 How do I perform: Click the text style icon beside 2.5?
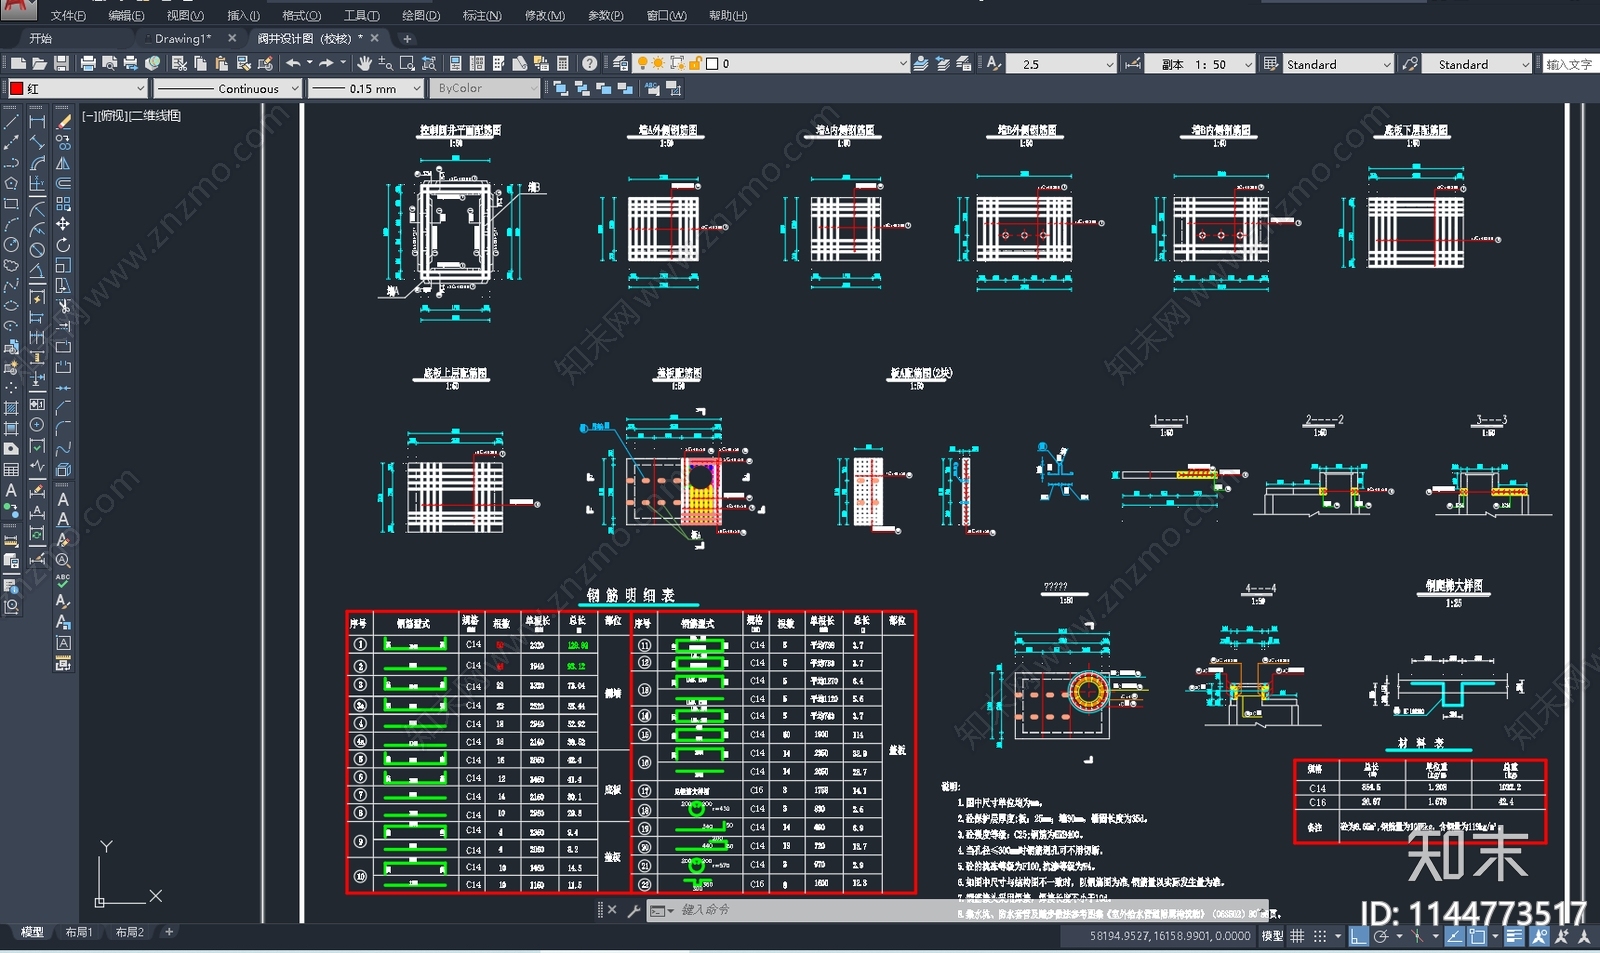pos(993,63)
